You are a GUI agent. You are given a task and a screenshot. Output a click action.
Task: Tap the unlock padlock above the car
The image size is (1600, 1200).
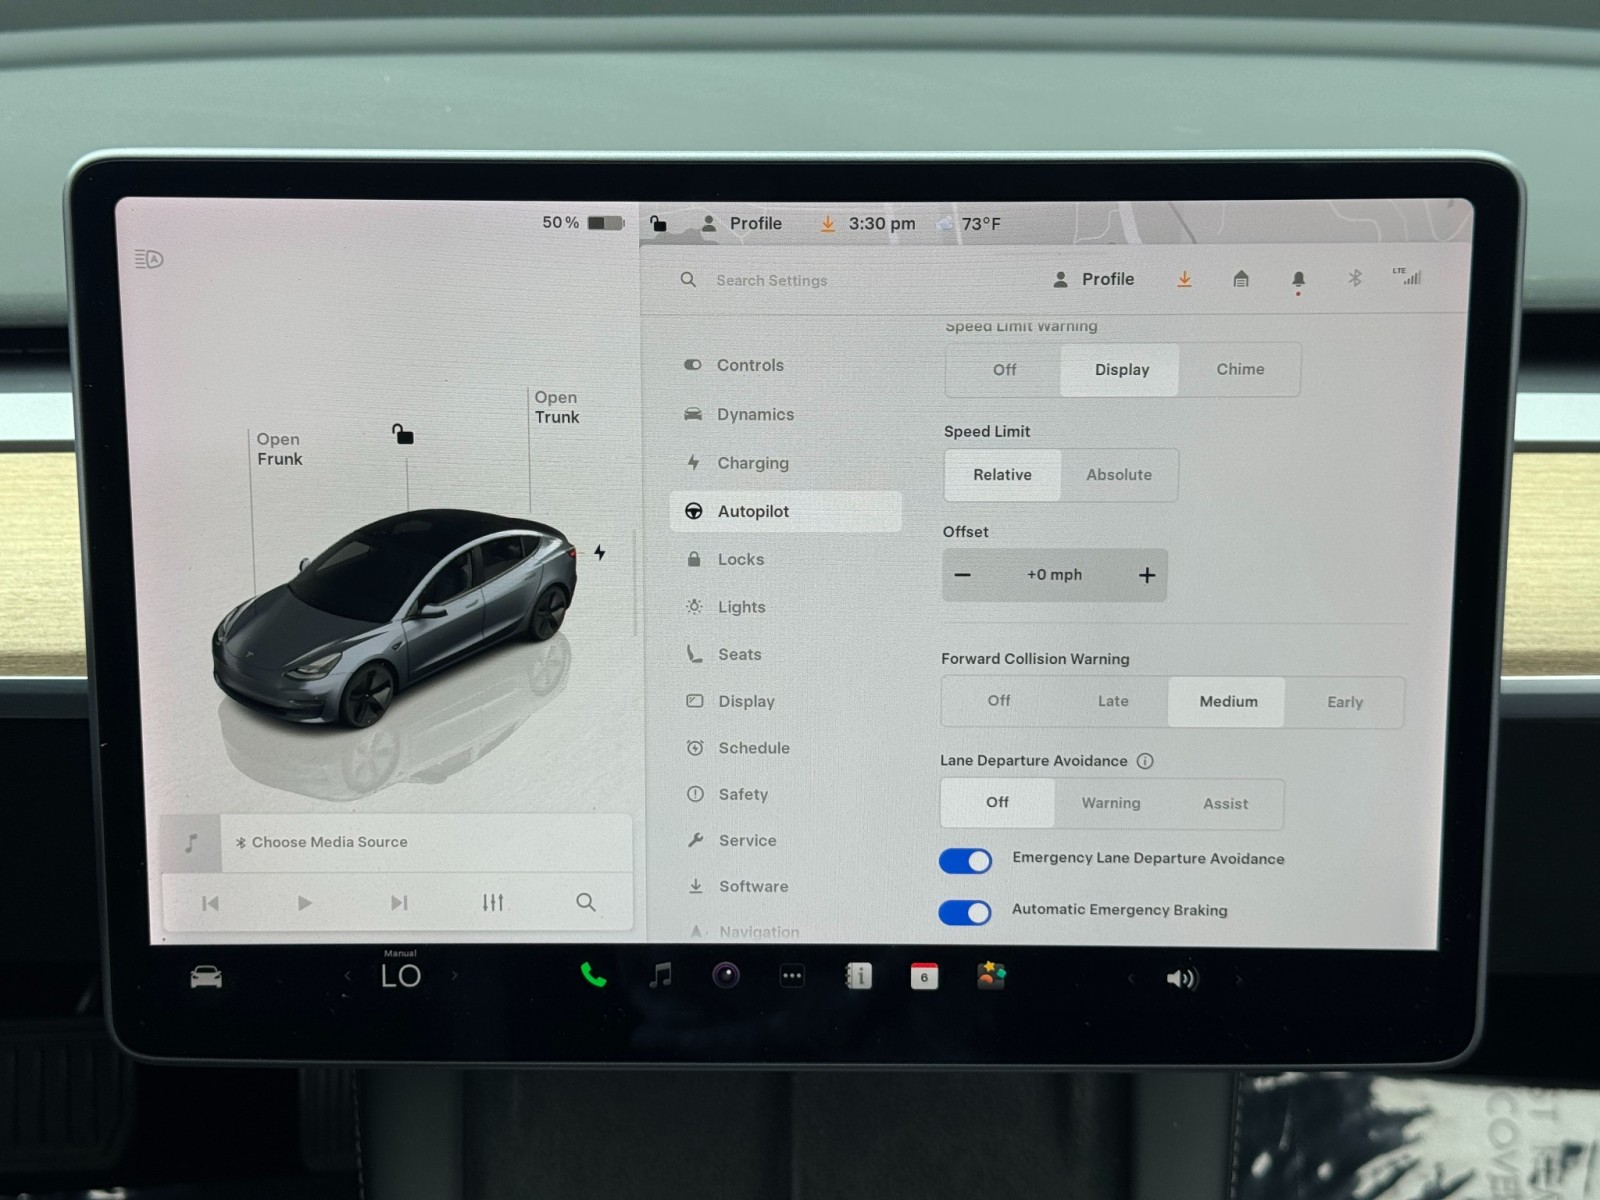(403, 434)
